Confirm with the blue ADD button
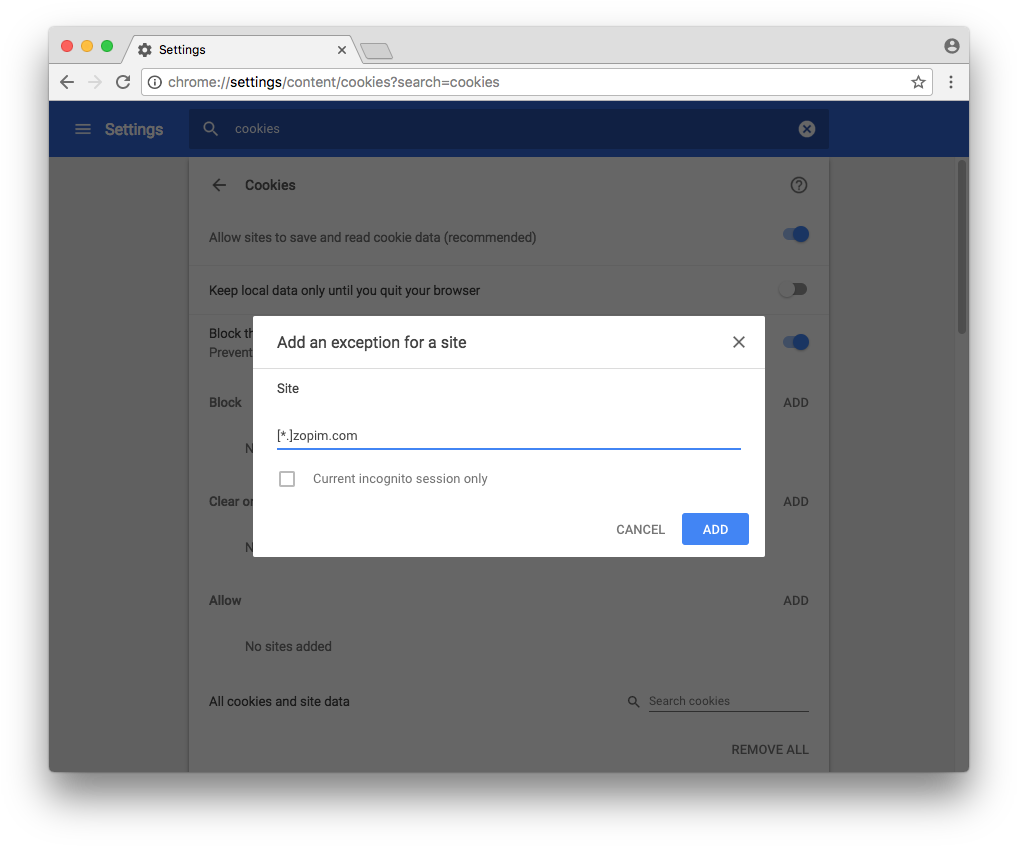Image resolution: width=1017 pixels, height=846 pixels. click(x=714, y=529)
